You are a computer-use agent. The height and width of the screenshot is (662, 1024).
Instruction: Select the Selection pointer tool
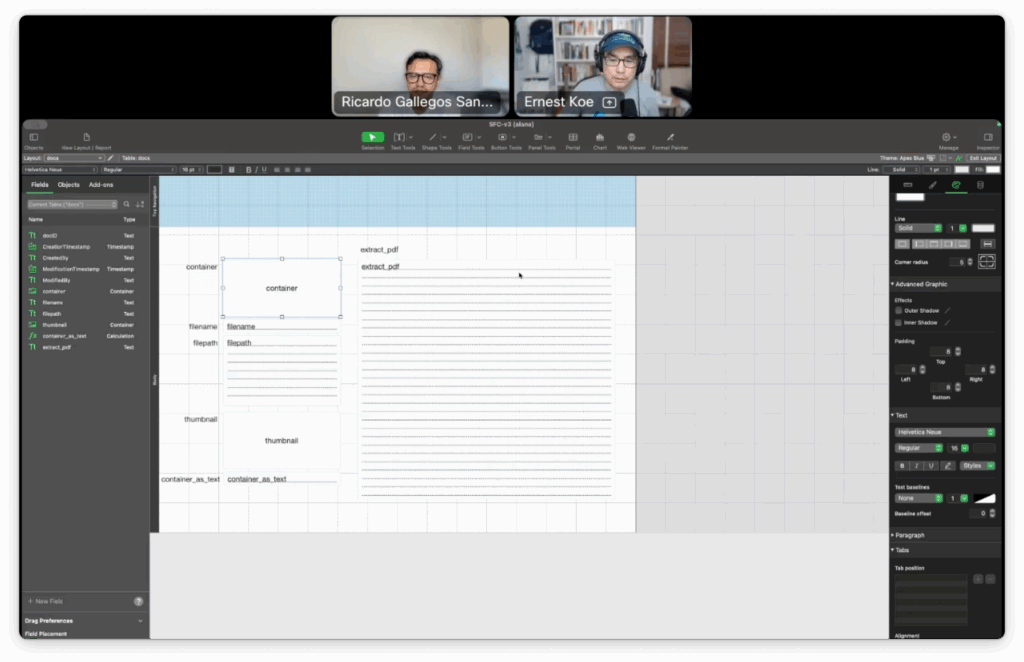[x=372, y=137]
